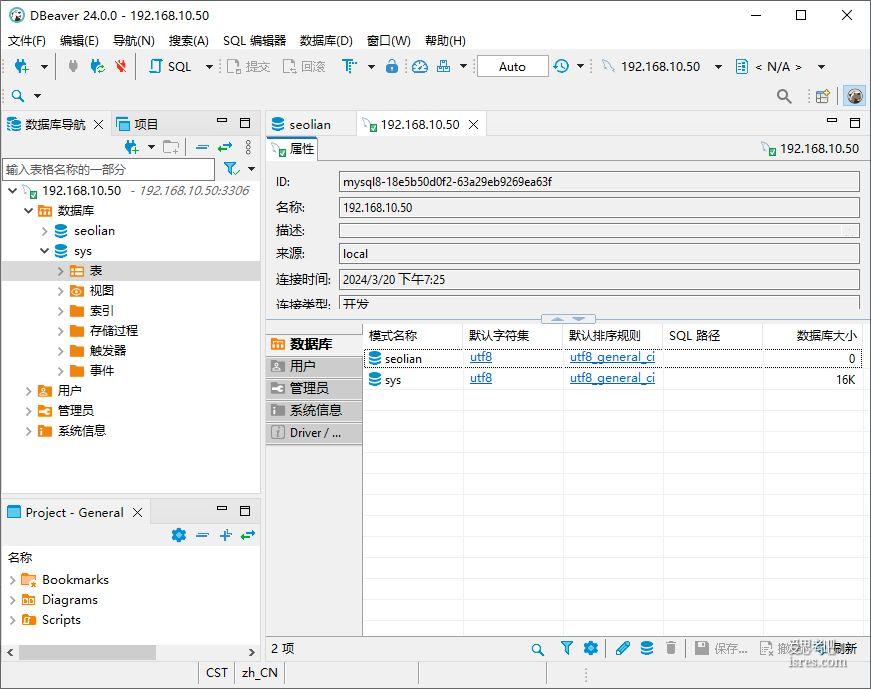Image resolution: width=871 pixels, height=689 pixels.
Task: Select the sys row in database table
Action: pos(613,380)
